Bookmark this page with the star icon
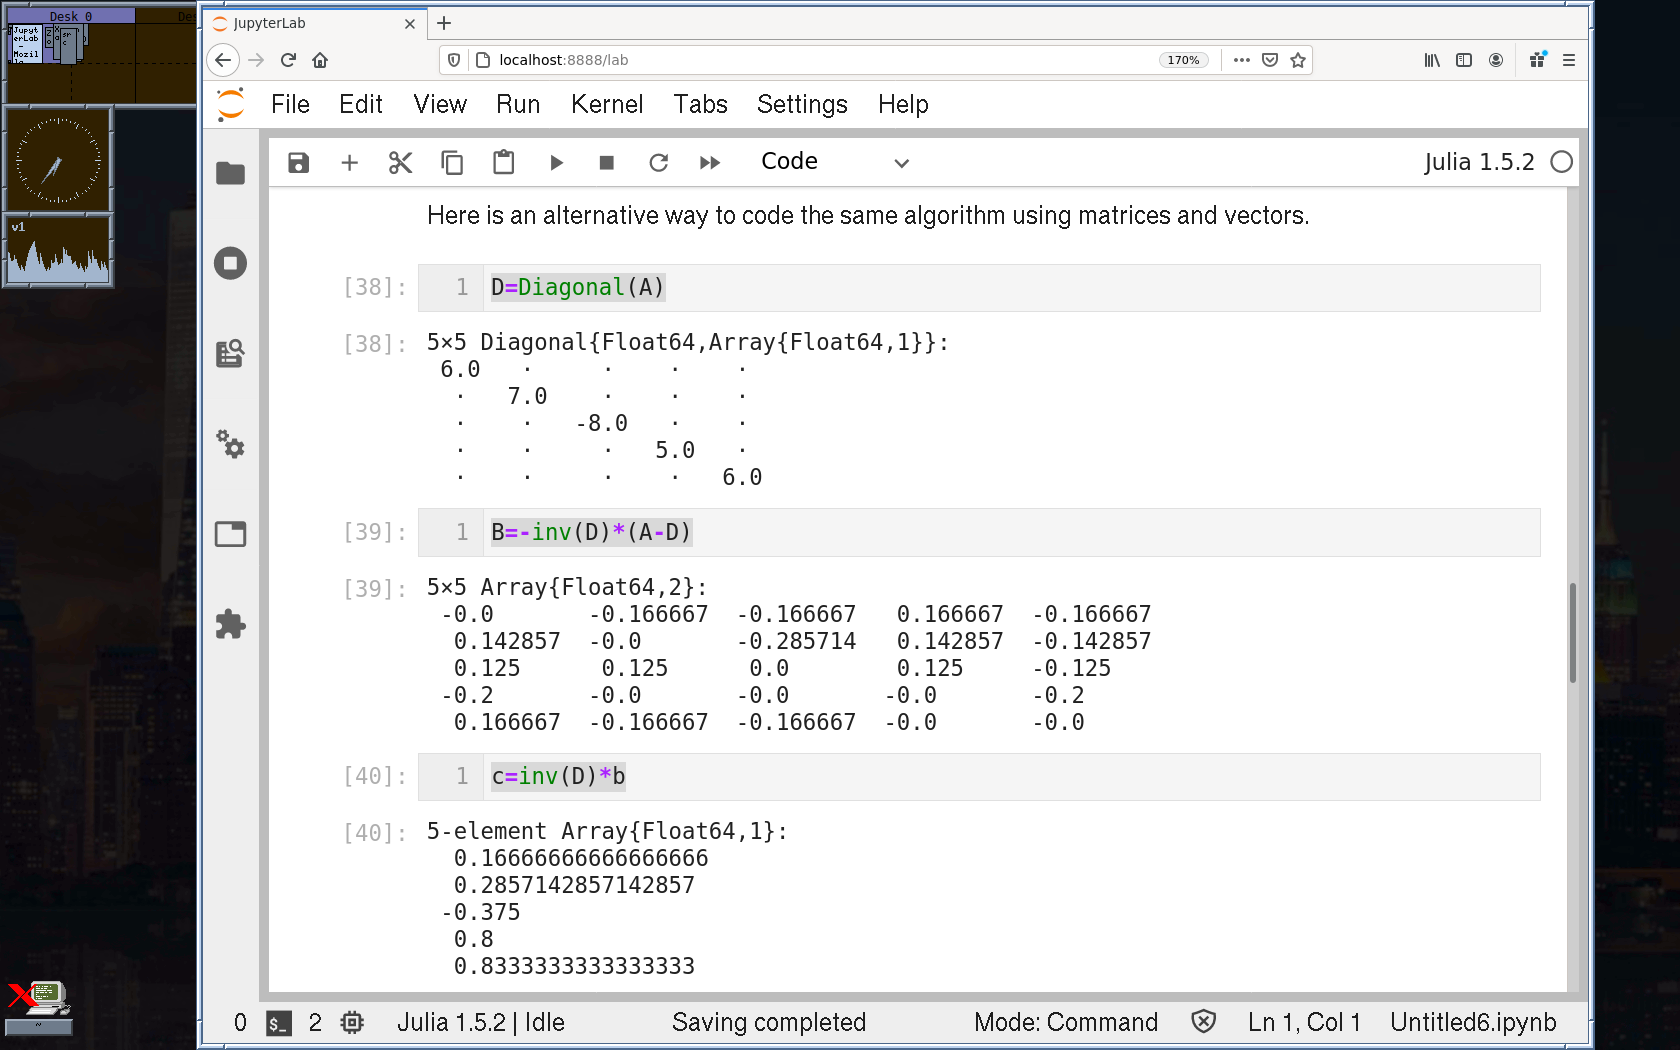 click(x=1298, y=60)
